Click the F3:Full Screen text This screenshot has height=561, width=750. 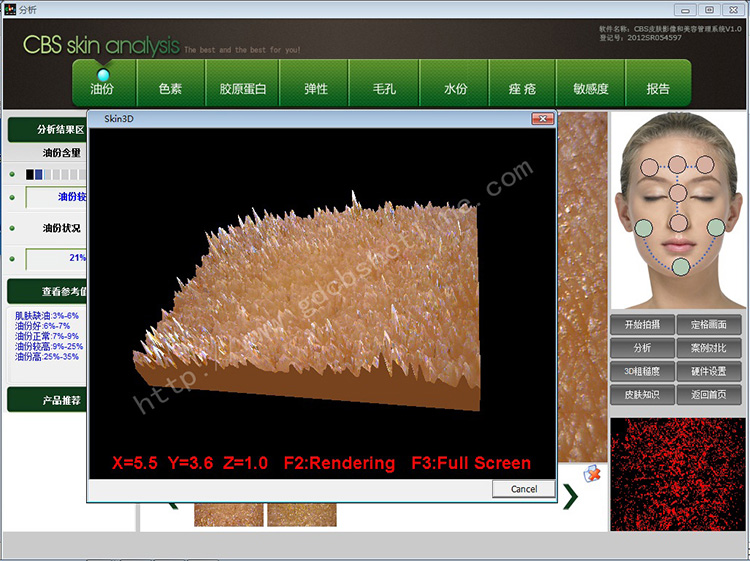pos(471,463)
